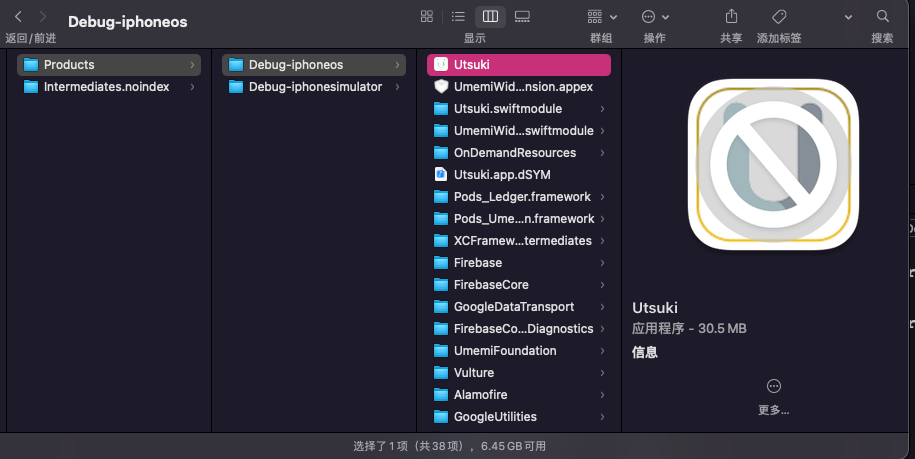This screenshot has width=915, height=459.
Task: Select the GoogleUtilities folder
Action: click(519, 417)
